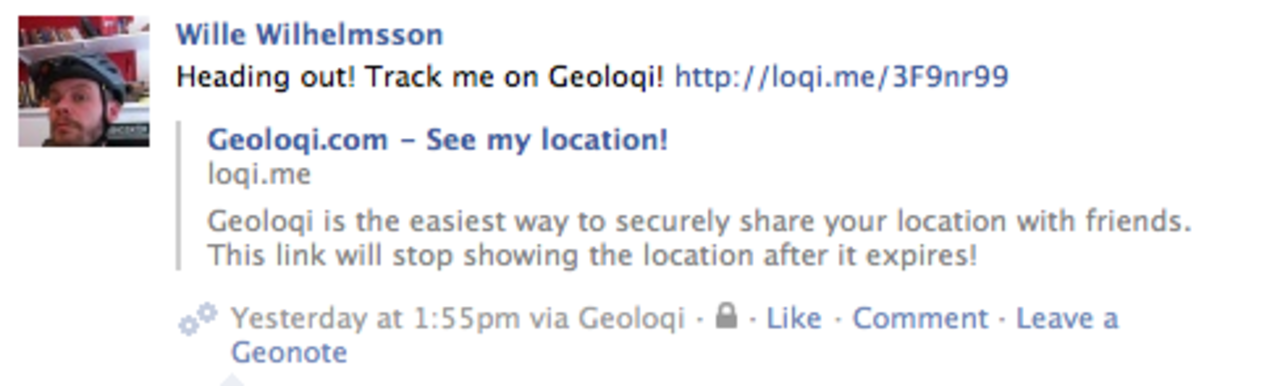Click the gray vertical link preview bar
This screenshot has width=1280, height=386.
pyautogui.click(x=179, y=196)
